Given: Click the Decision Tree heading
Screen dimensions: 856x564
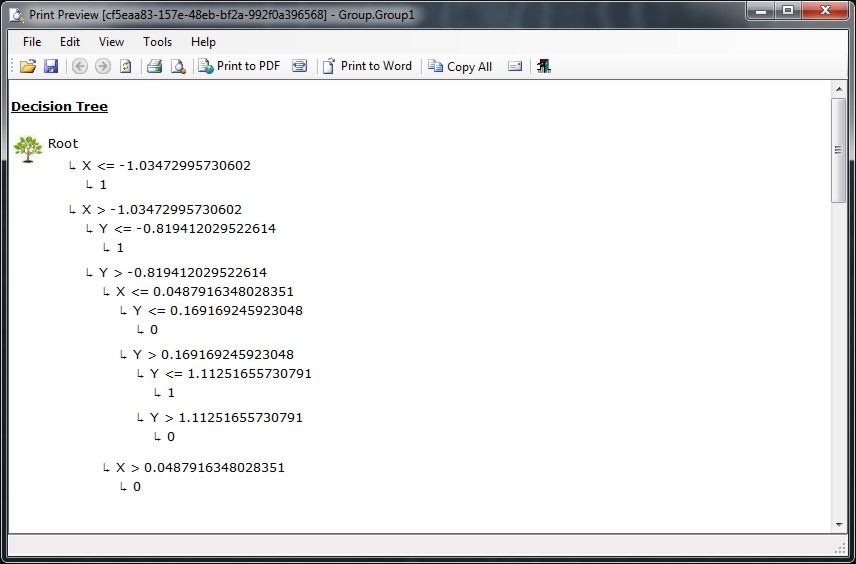Looking at the screenshot, I should coord(59,107).
